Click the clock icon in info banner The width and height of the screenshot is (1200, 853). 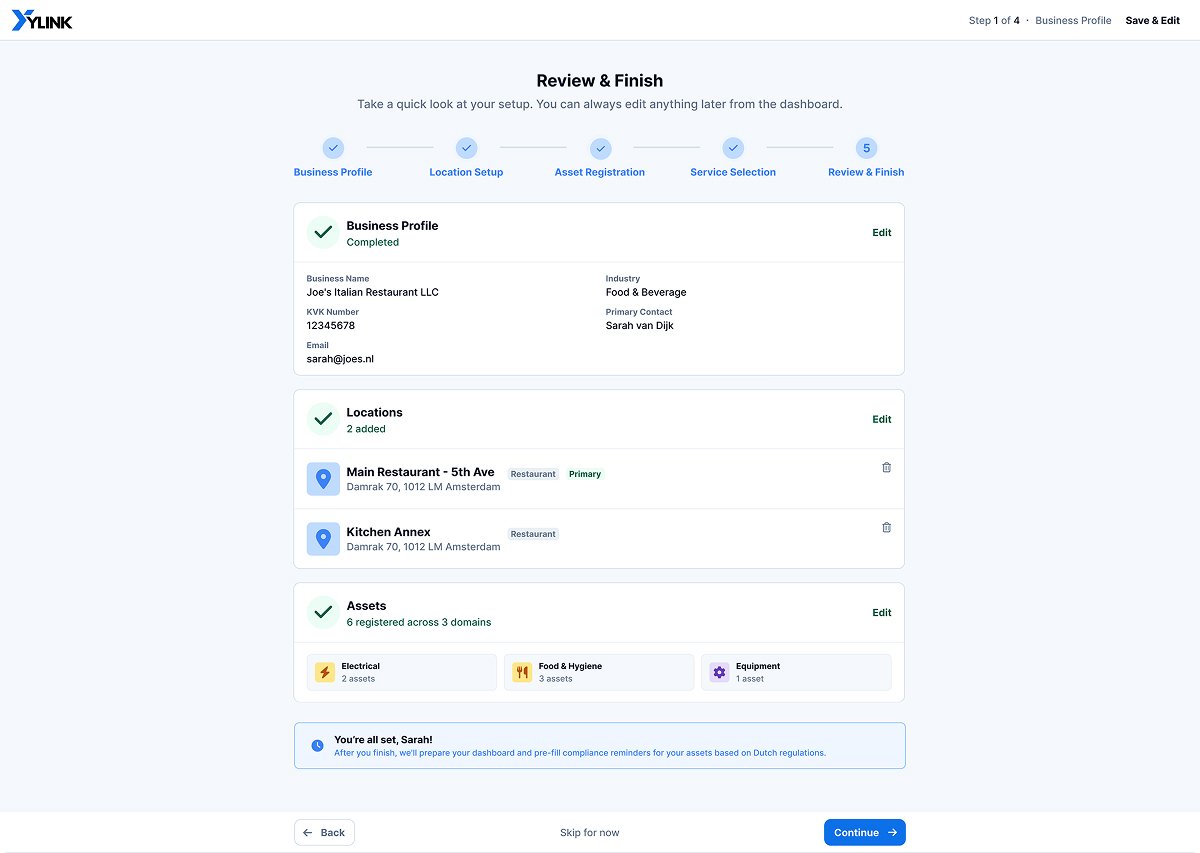pos(317,745)
